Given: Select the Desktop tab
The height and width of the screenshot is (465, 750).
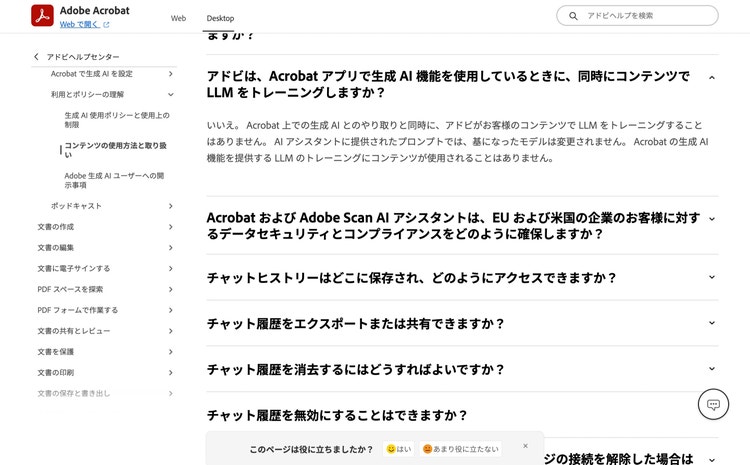Looking at the screenshot, I should pos(220,18).
